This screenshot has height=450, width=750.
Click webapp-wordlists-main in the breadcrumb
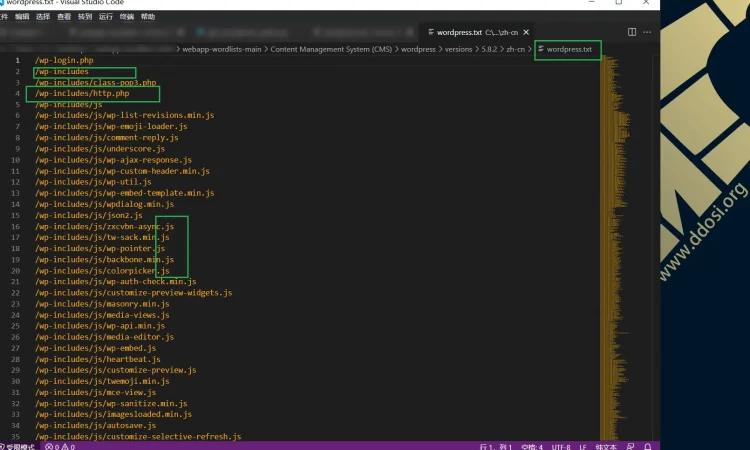[x=222, y=49]
